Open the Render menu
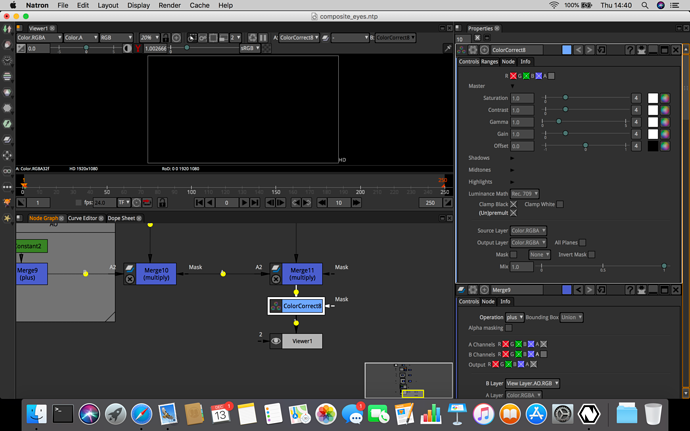Viewport: 690px width, 431px height. pyautogui.click(x=169, y=5)
